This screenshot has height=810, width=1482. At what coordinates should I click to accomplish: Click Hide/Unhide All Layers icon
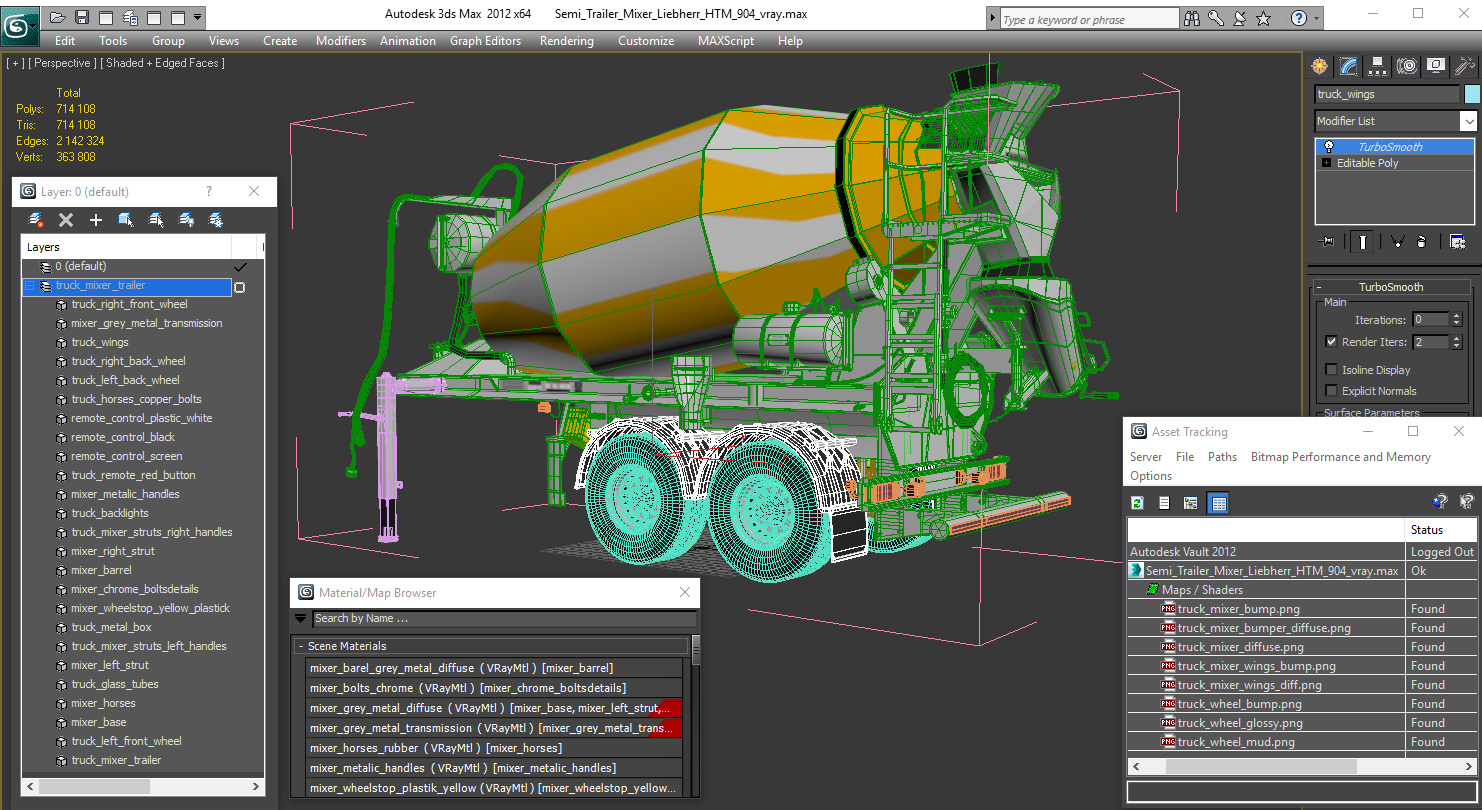pos(186,220)
